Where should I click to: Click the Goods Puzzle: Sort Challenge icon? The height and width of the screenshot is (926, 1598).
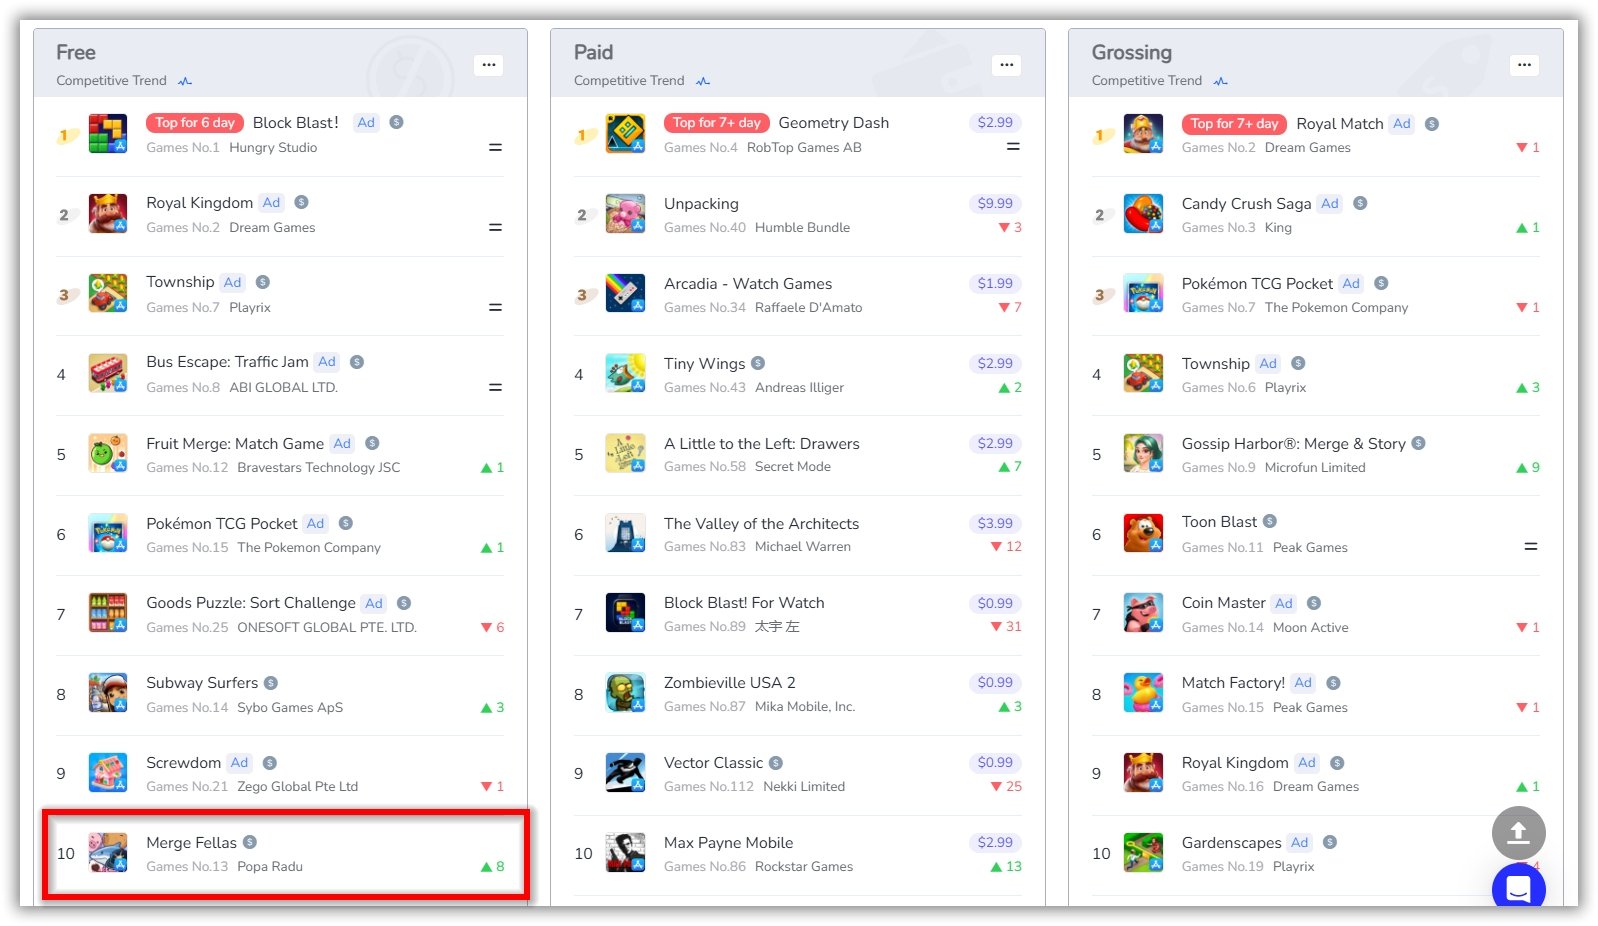click(x=108, y=614)
